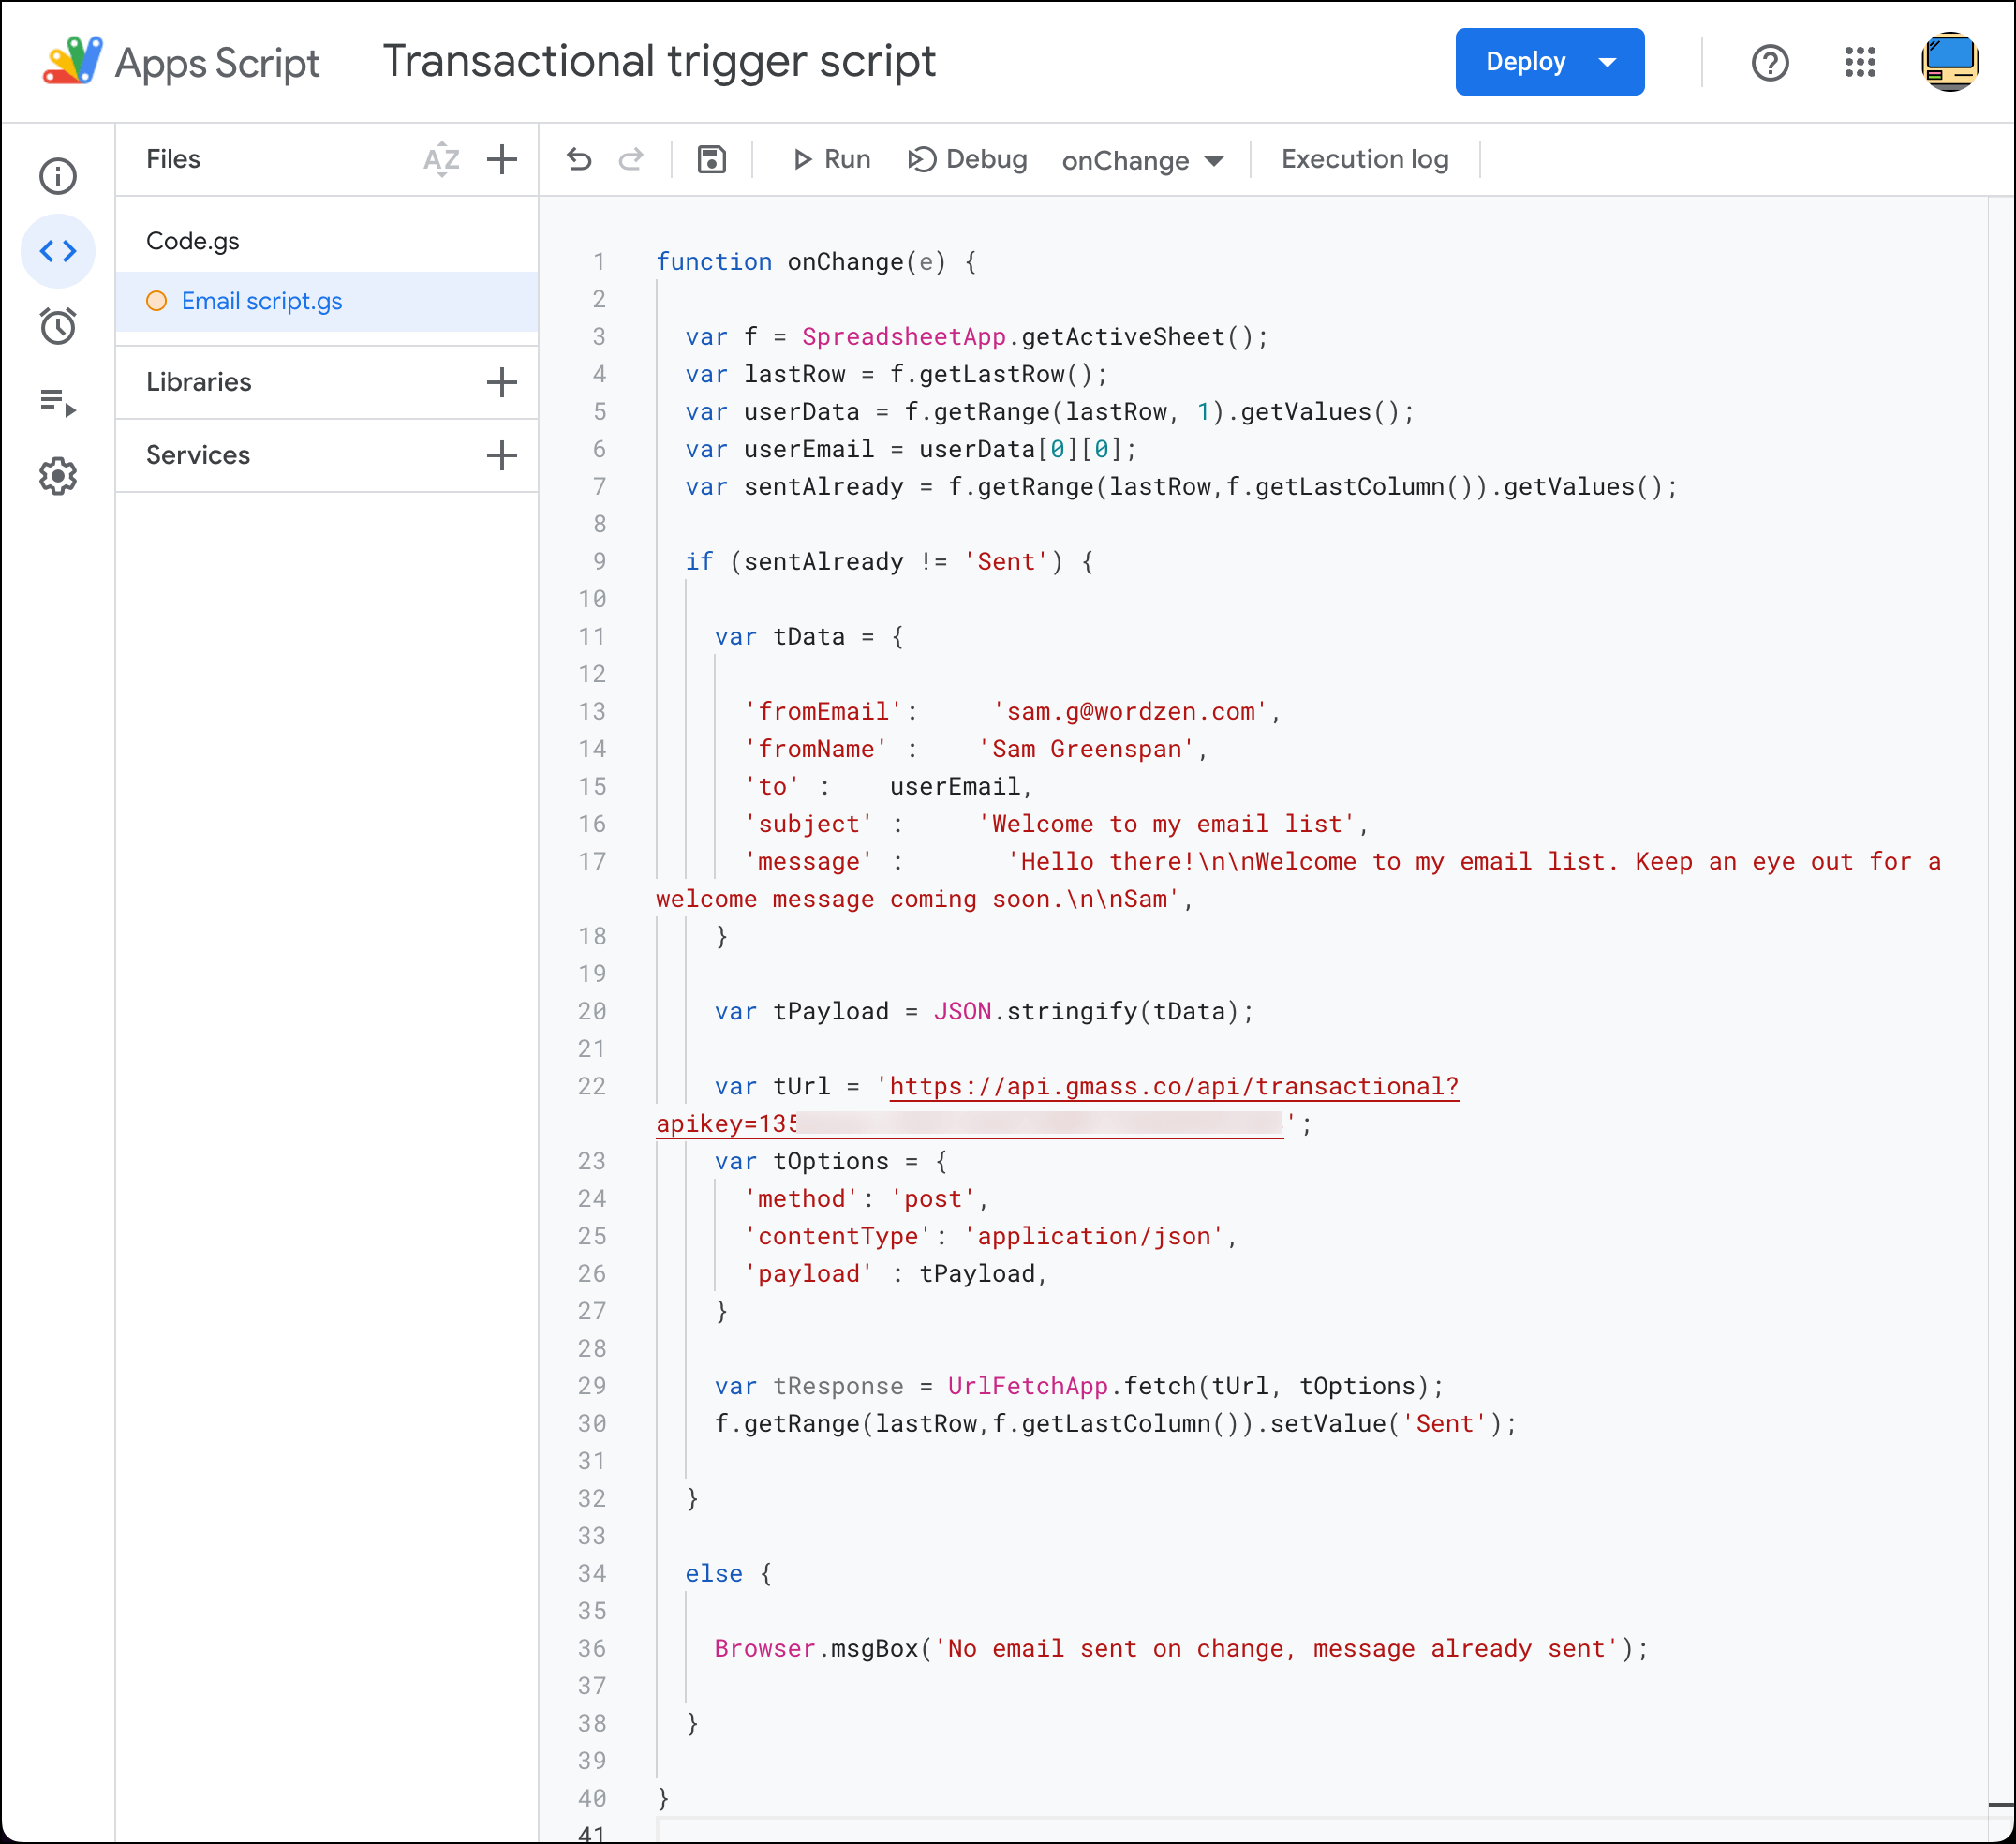Click the Files panel heading
This screenshot has width=2016, height=1844.
coord(173,159)
